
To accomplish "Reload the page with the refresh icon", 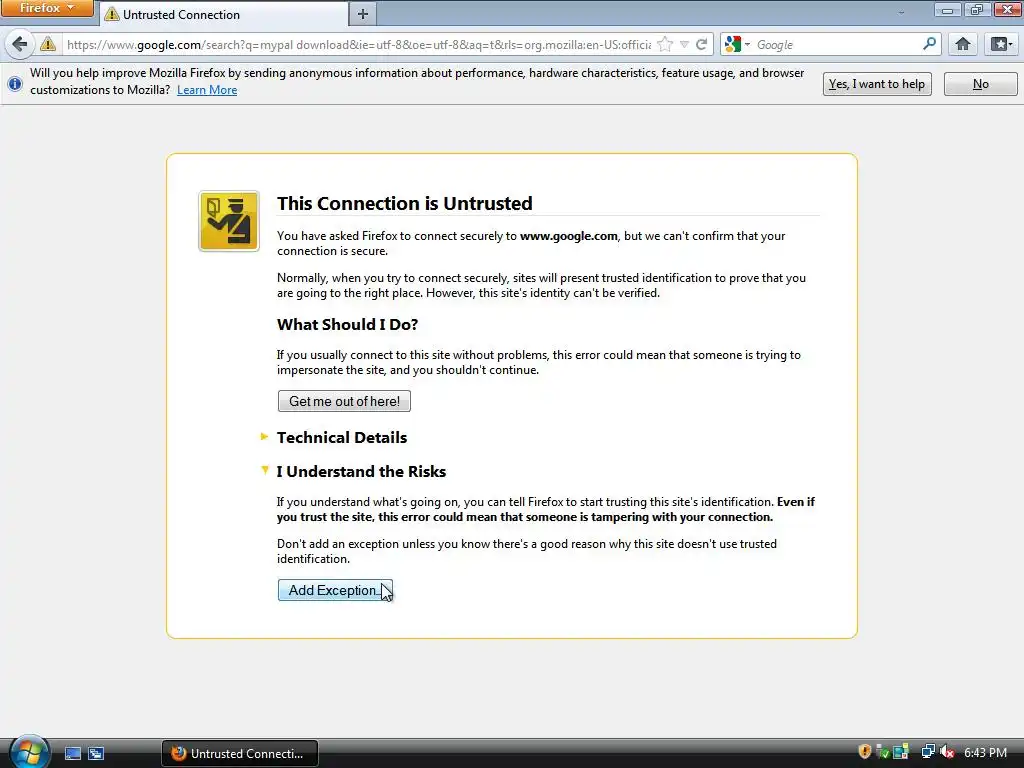I will click(701, 44).
